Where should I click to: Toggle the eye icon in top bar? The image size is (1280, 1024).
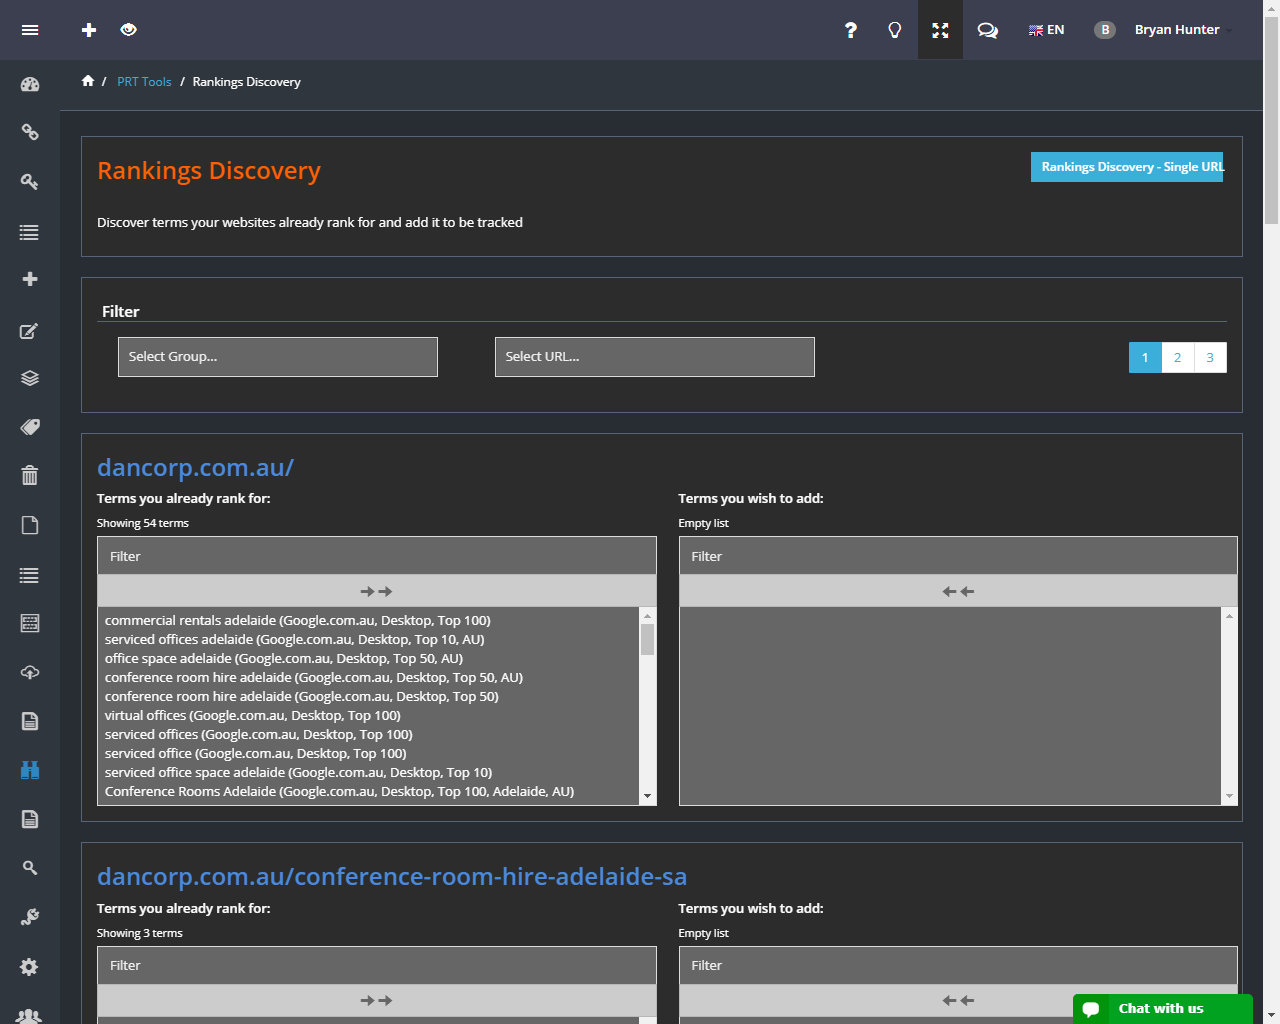tap(128, 30)
